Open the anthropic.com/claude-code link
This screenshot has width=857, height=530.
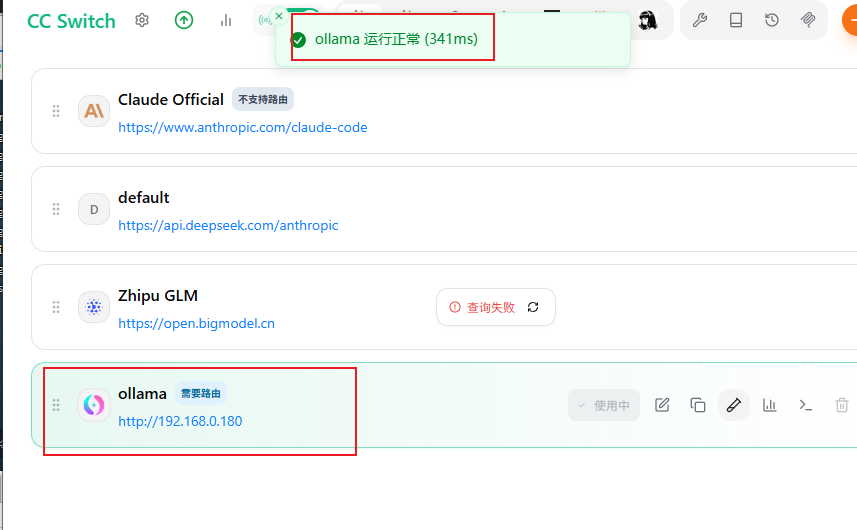point(243,127)
